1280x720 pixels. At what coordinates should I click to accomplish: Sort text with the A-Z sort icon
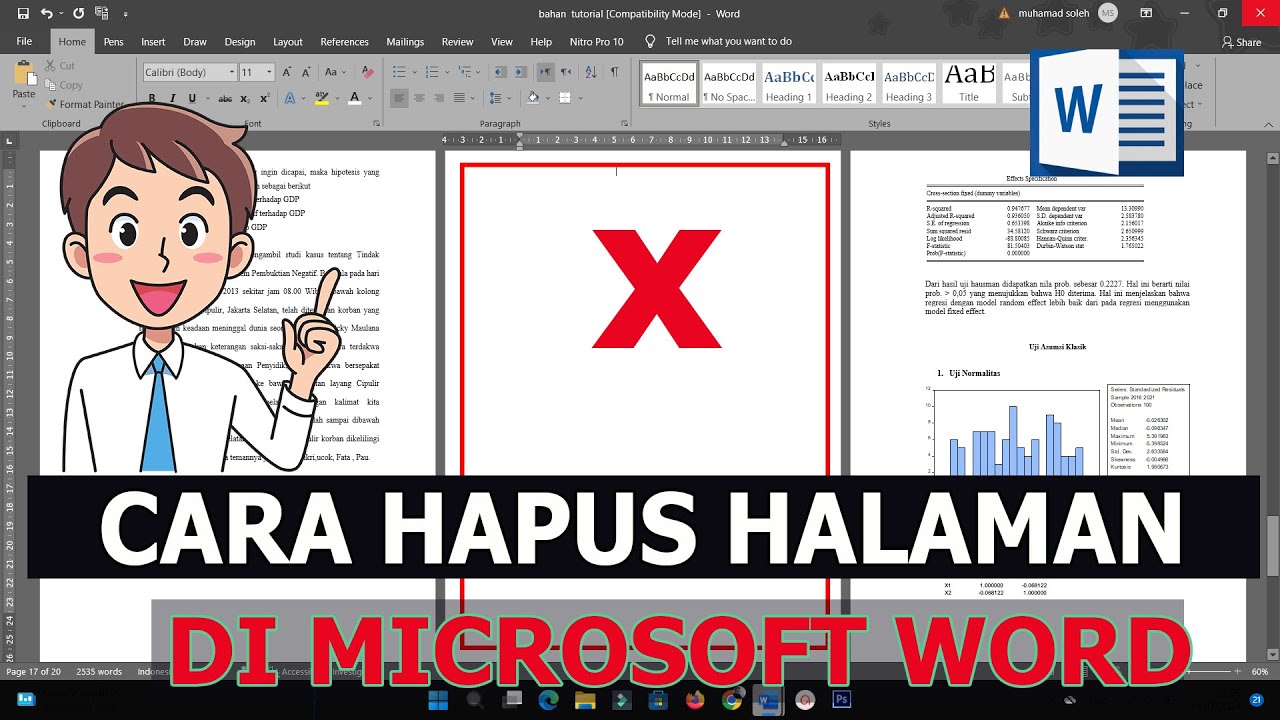590,72
